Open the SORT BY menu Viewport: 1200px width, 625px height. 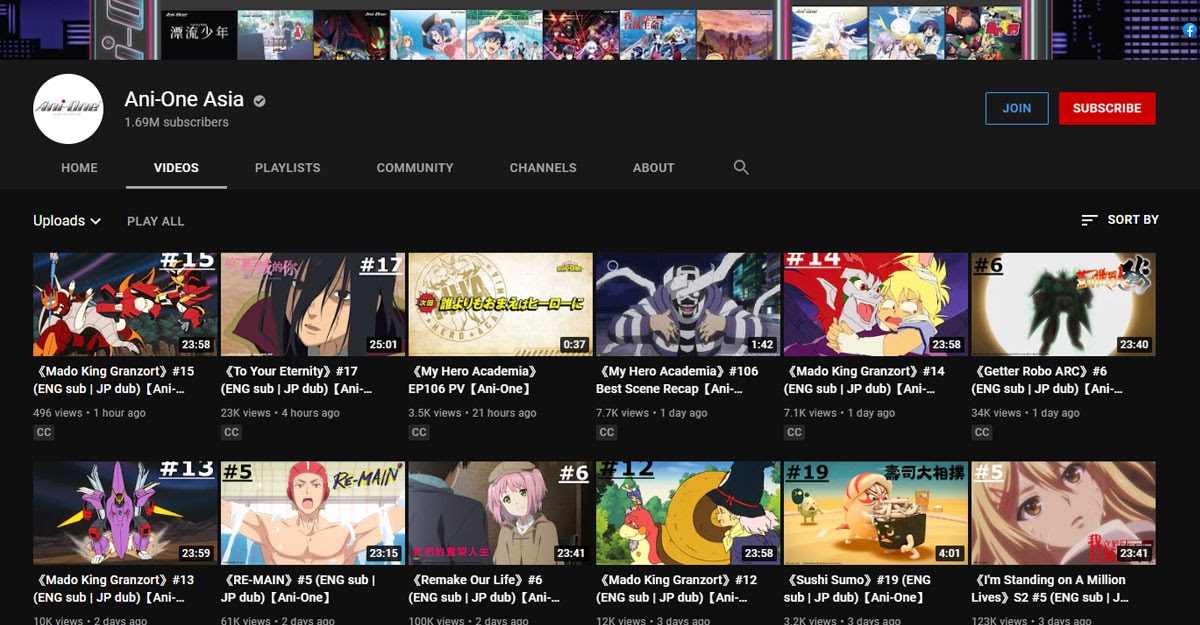tap(1120, 220)
